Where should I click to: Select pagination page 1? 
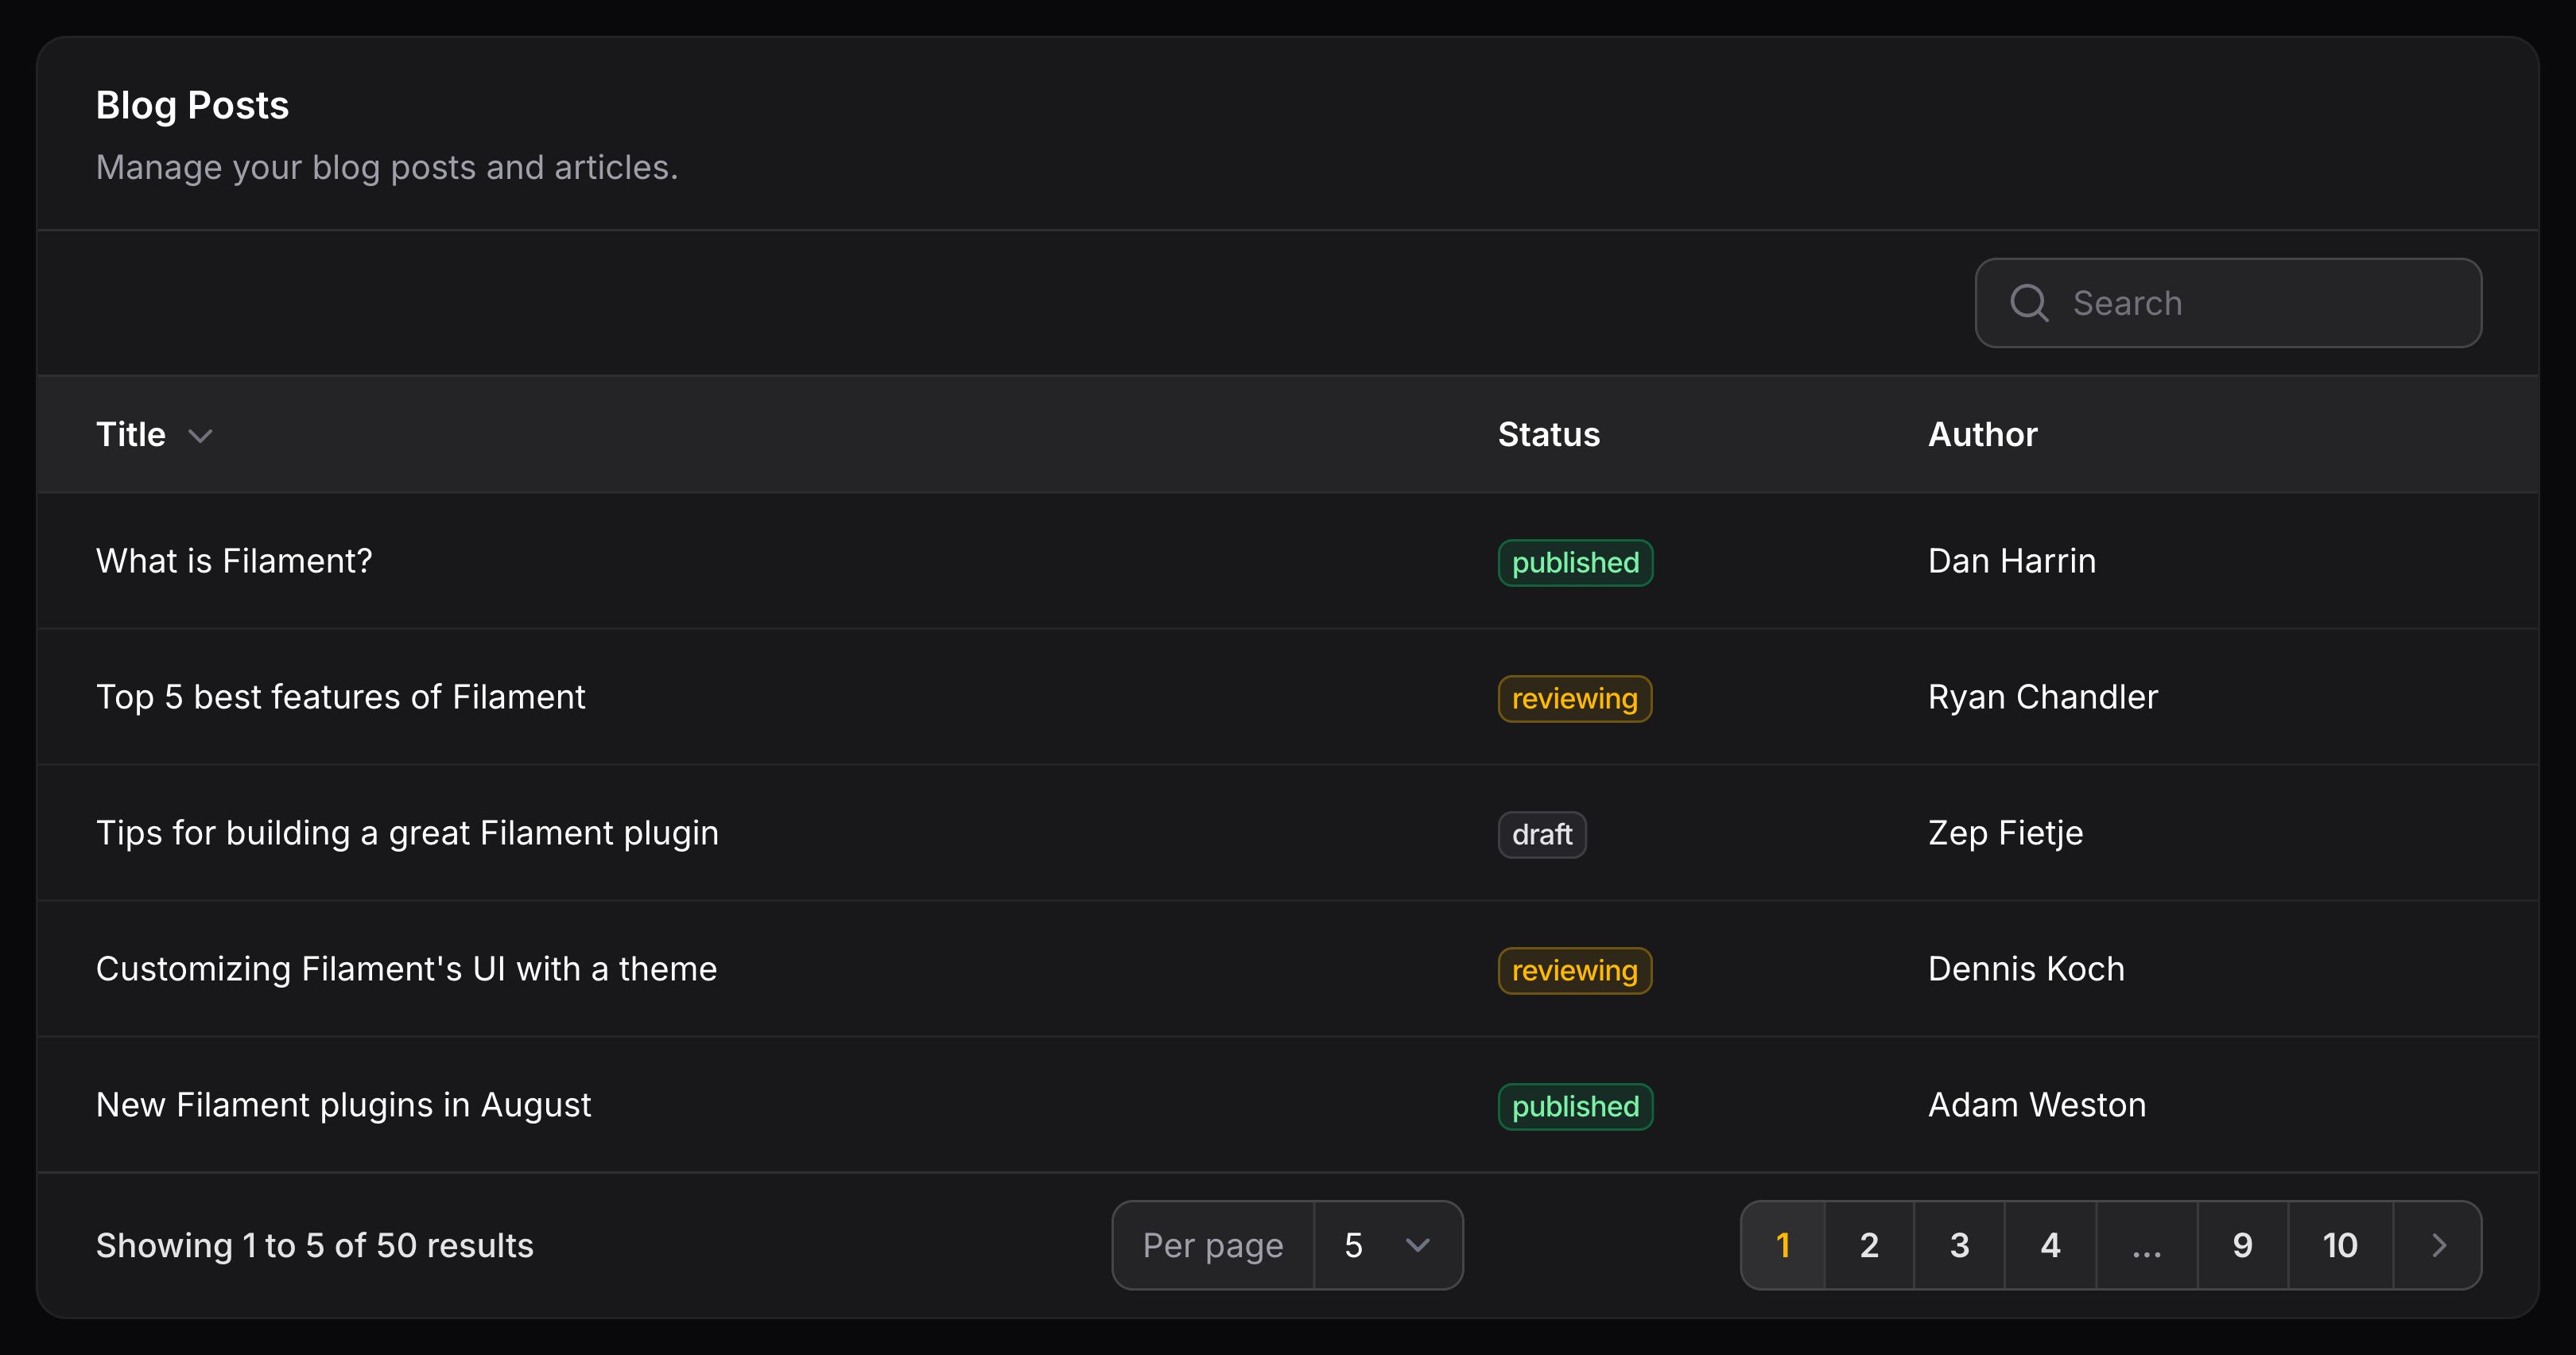click(x=1783, y=1245)
